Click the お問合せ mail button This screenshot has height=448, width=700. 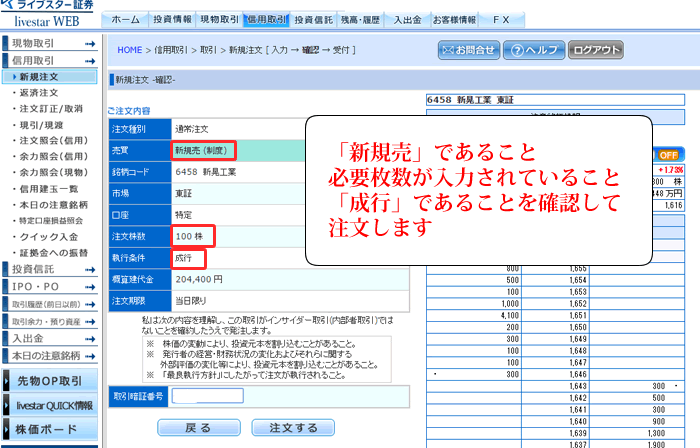click(x=467, y=49)
